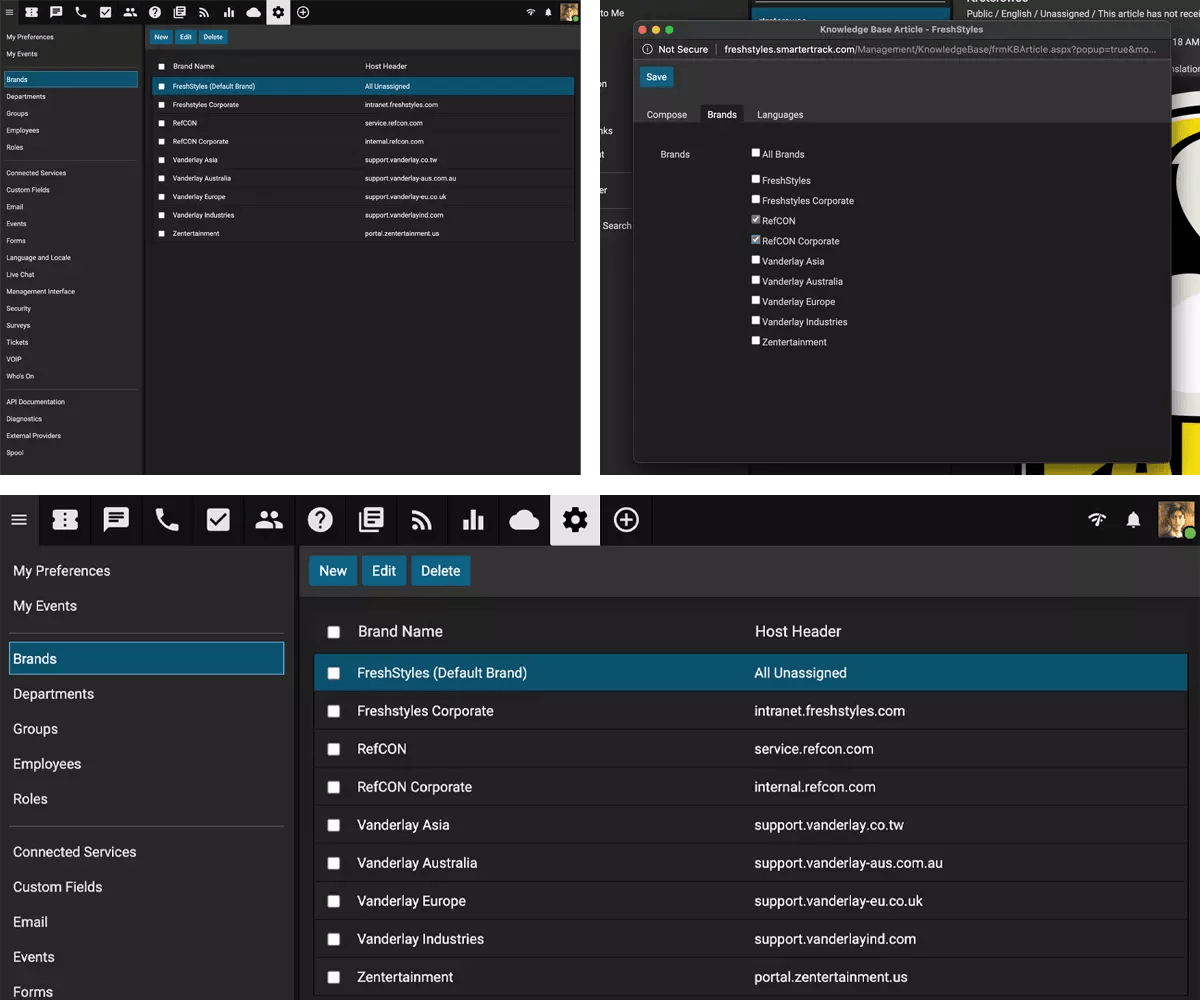The width and height of the screenshot is (1200, 1000).
Task: Open the notifications bell in the small screenshot
Action: click(x=548, y=12)
